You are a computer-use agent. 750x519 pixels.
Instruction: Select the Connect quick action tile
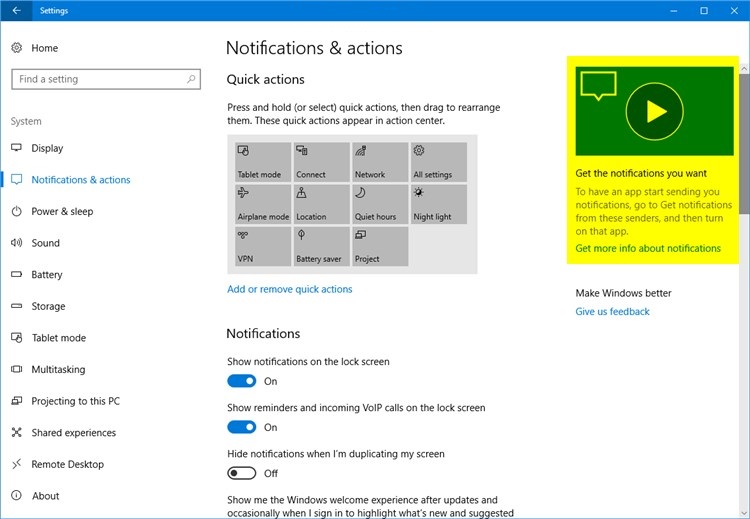tap(321, 162)
